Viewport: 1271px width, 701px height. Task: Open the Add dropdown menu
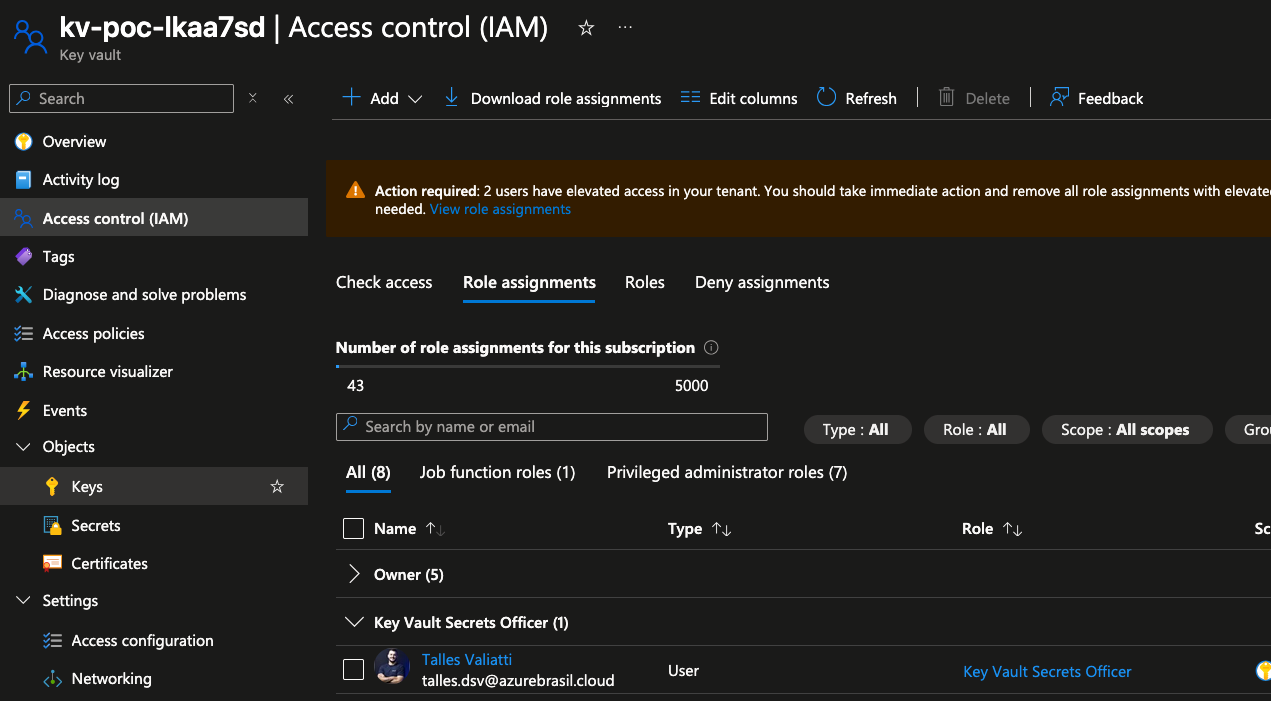(x=383, y=98)
